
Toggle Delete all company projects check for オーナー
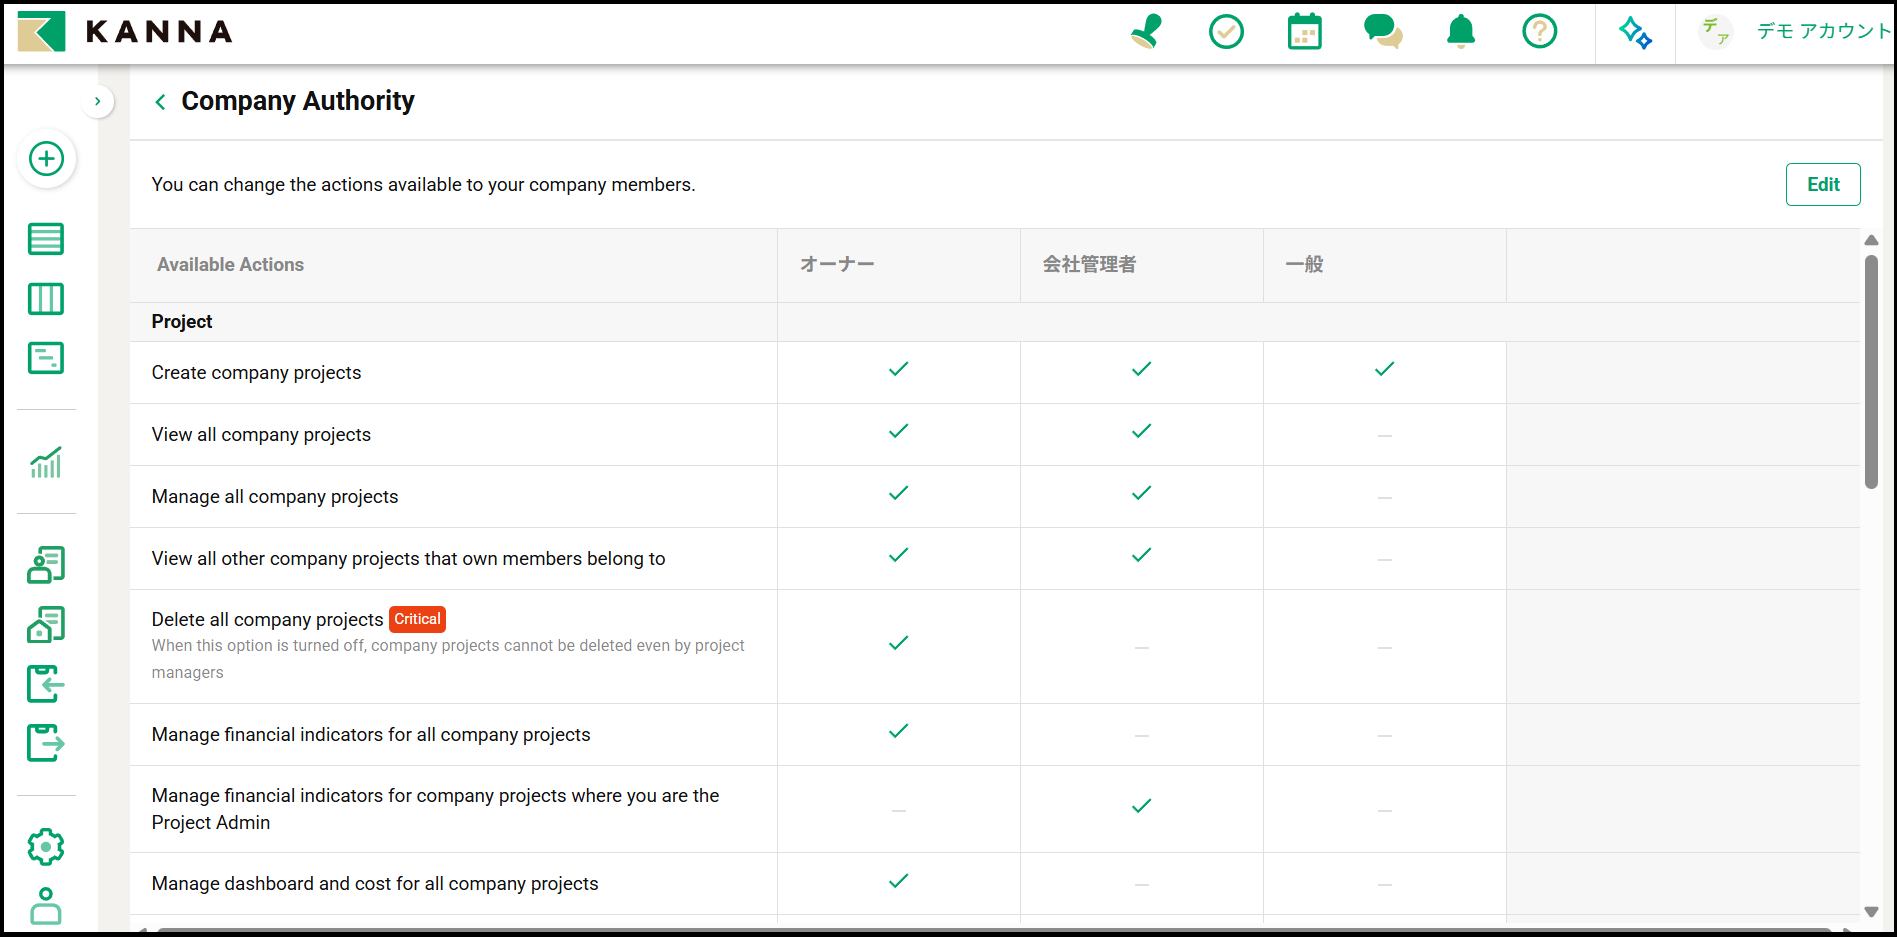point(898,643)
